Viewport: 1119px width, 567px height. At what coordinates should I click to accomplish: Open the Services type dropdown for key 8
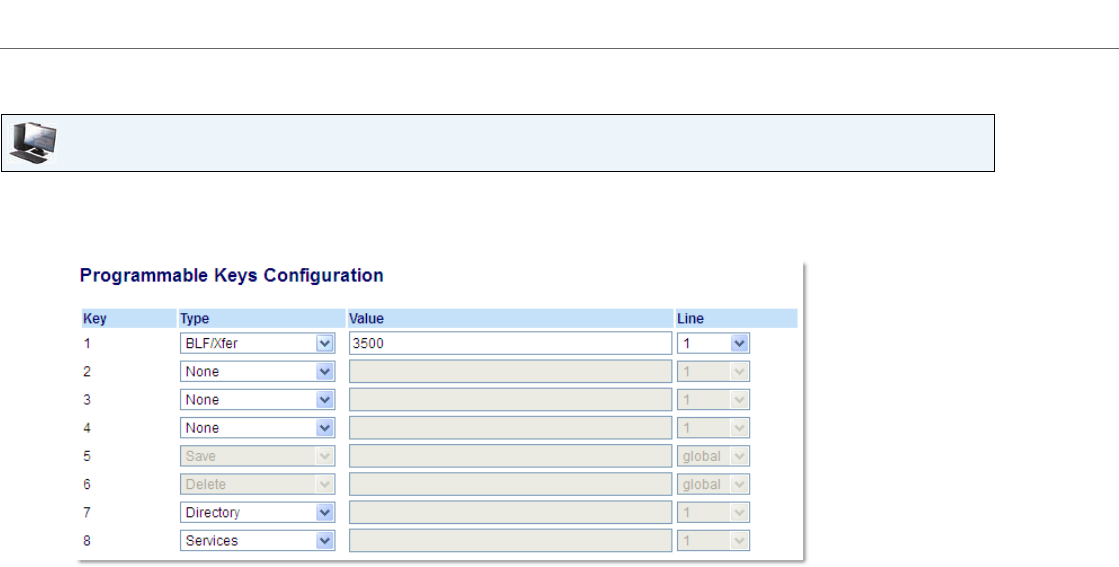click(x=257, y=541)
